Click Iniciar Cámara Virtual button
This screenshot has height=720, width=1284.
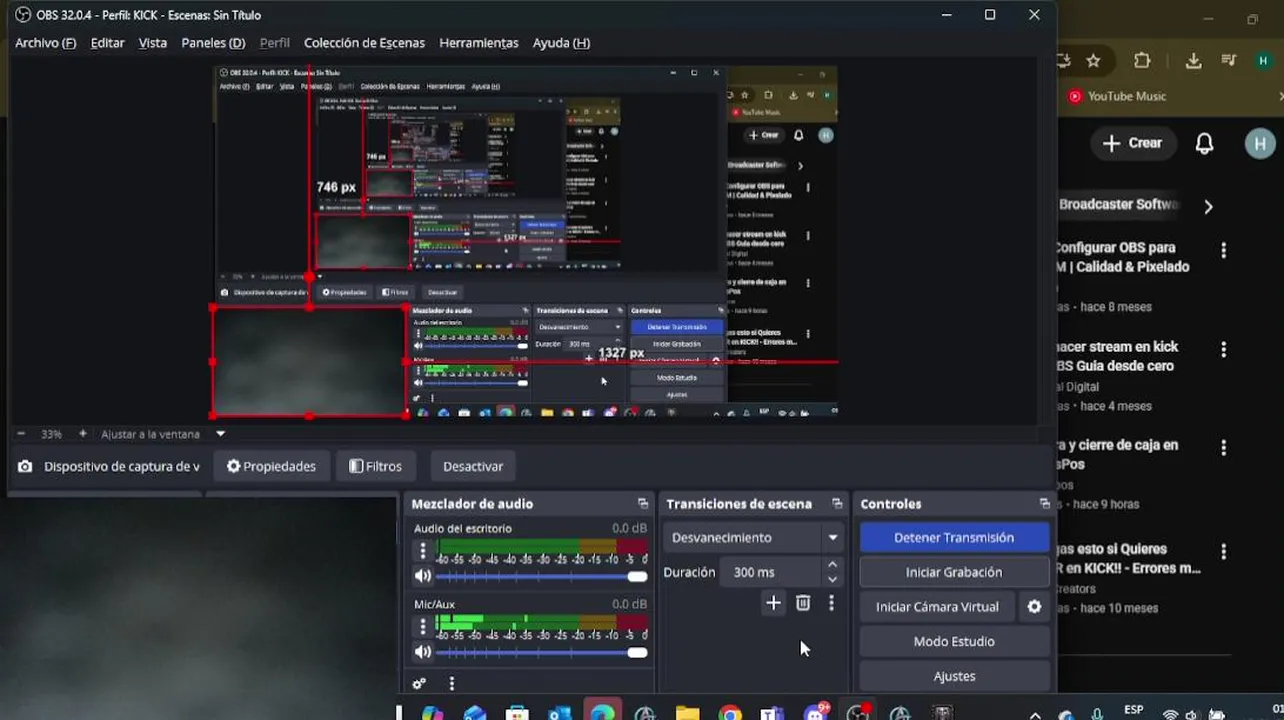point(937,607)
